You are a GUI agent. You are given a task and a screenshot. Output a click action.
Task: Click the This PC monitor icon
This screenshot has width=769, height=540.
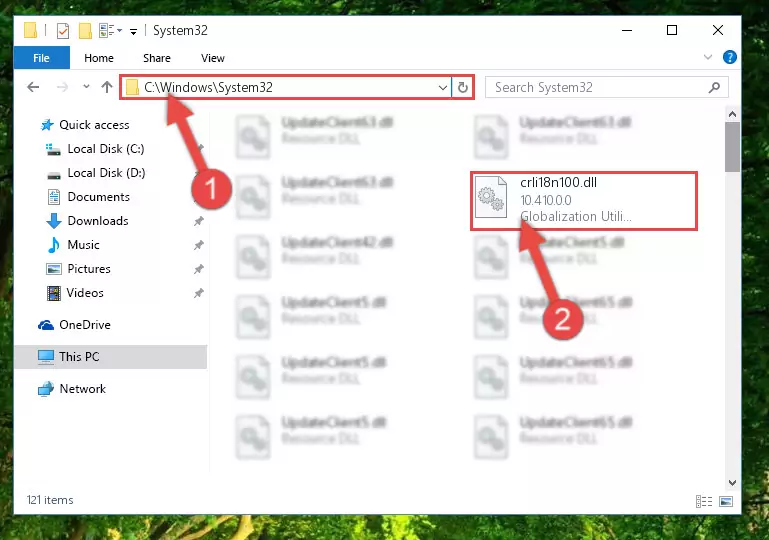point(46,357)
